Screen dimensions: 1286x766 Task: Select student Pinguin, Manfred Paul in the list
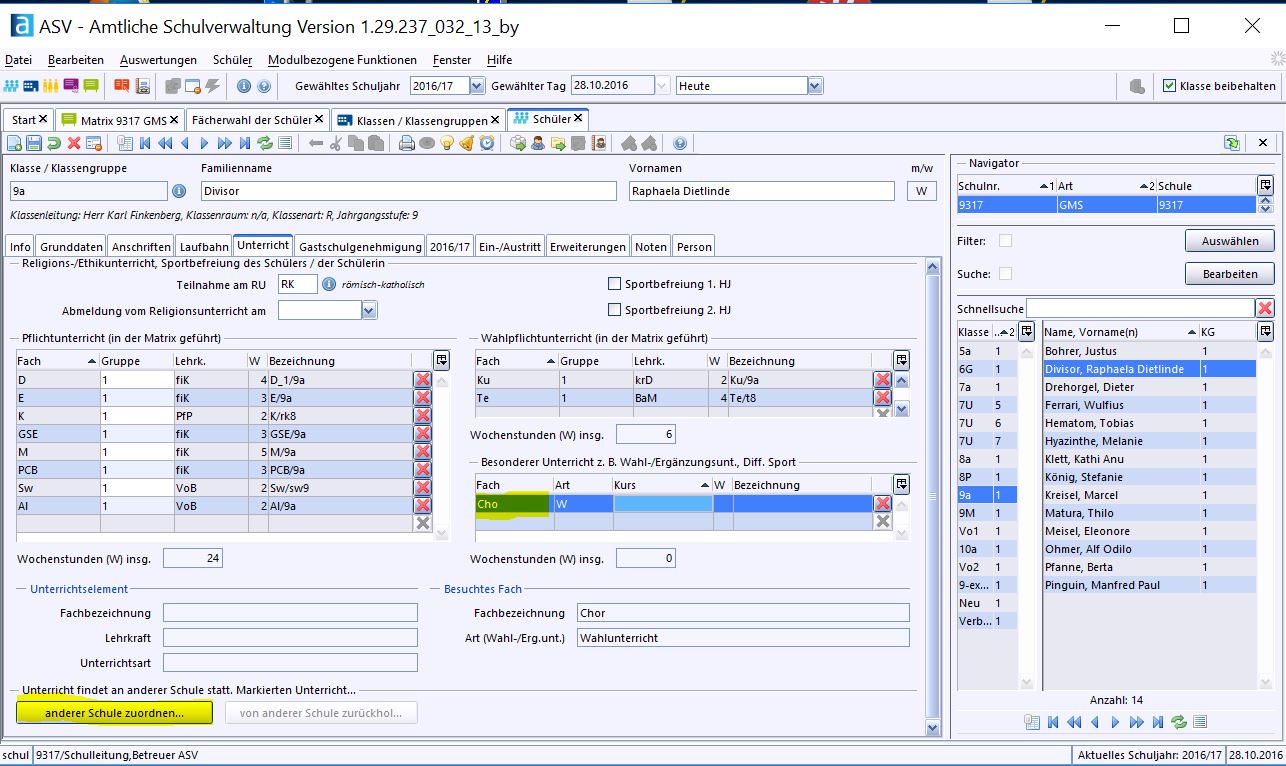1149,585
